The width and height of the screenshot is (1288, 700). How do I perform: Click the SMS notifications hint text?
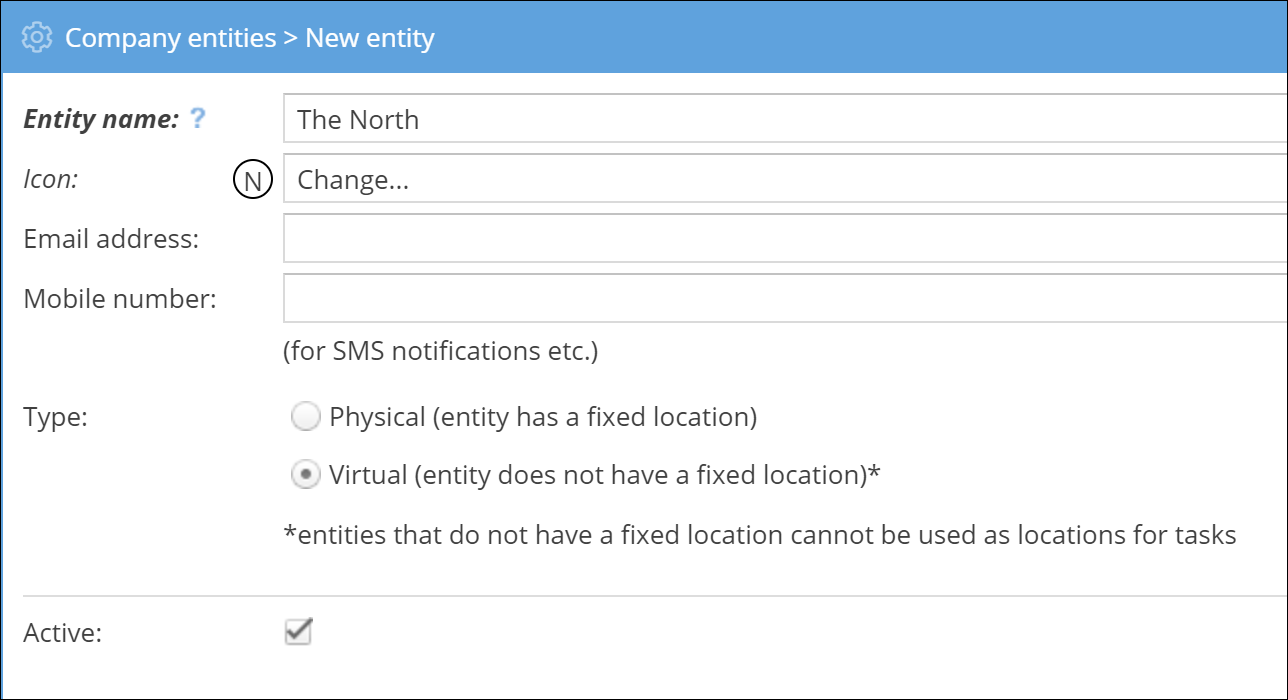coord(441,352)
